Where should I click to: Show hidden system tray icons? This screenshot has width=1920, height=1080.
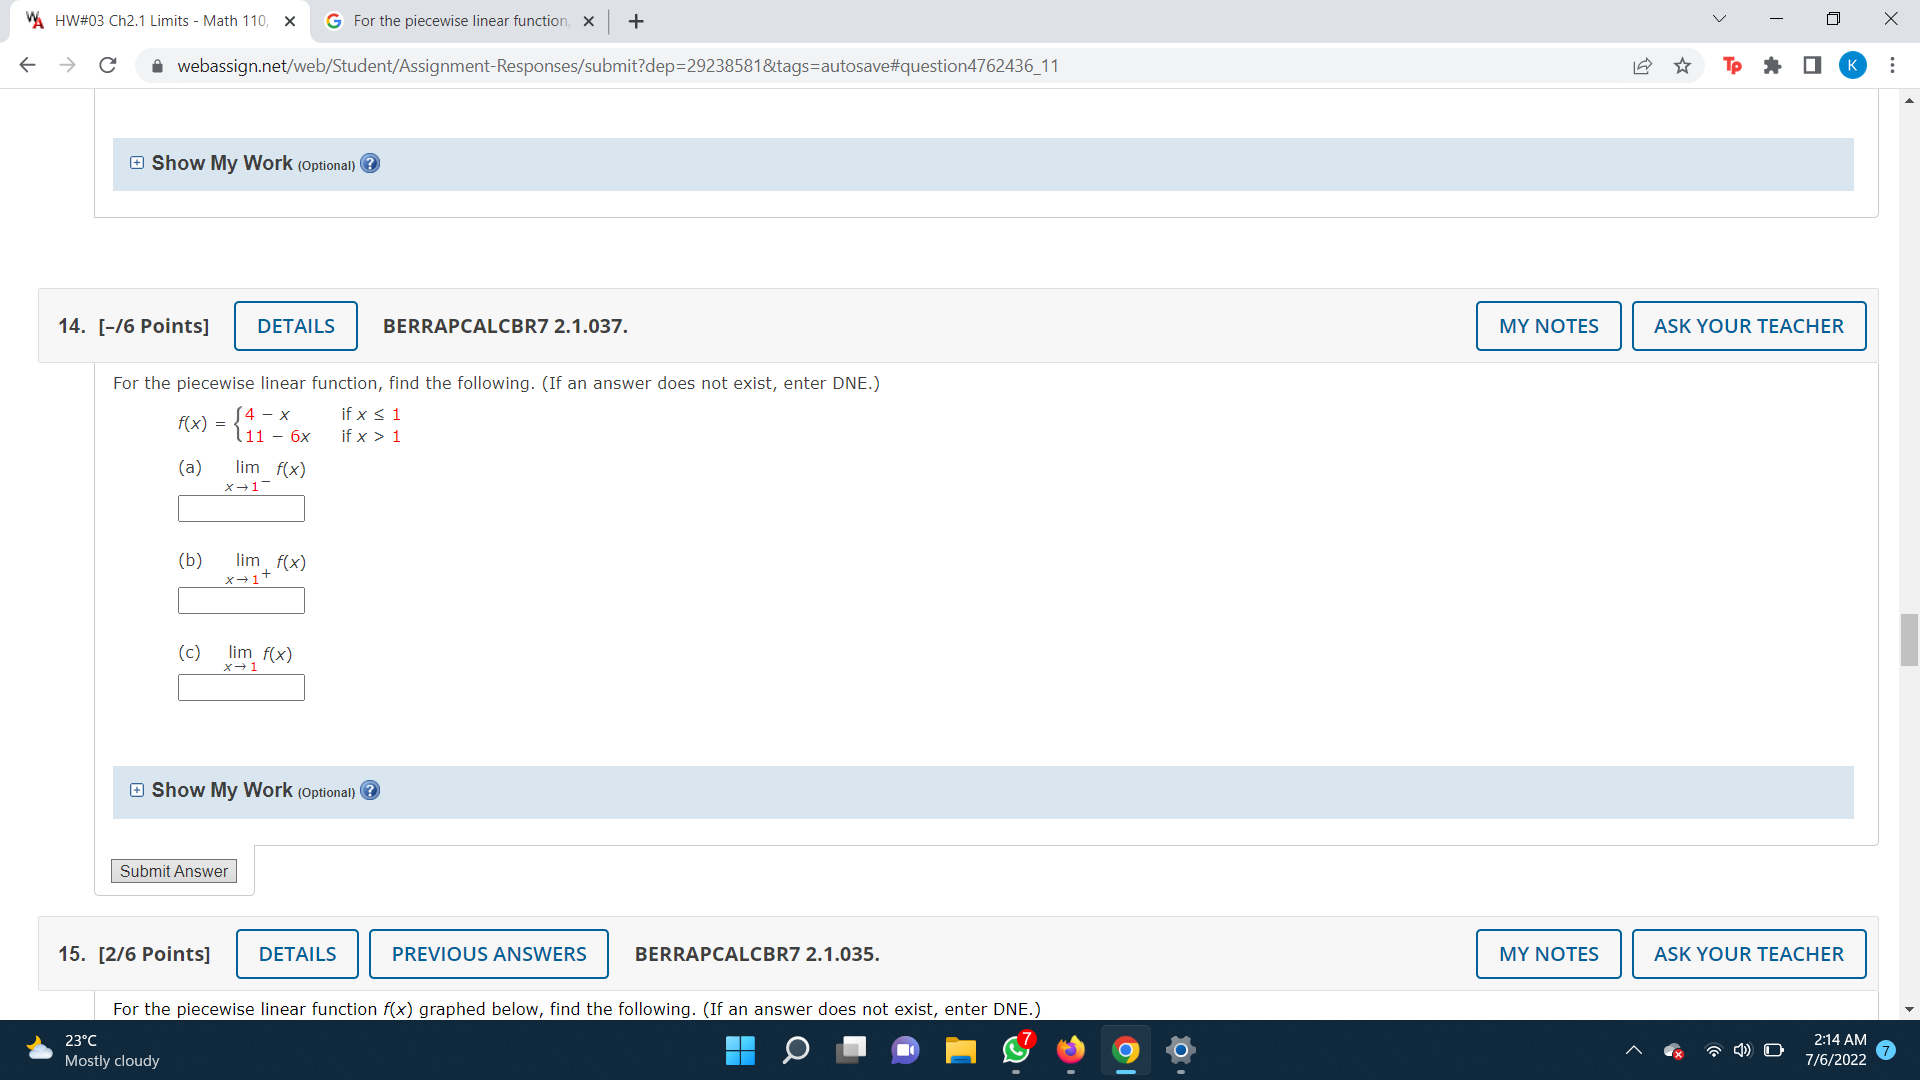pos(1633,1050)
